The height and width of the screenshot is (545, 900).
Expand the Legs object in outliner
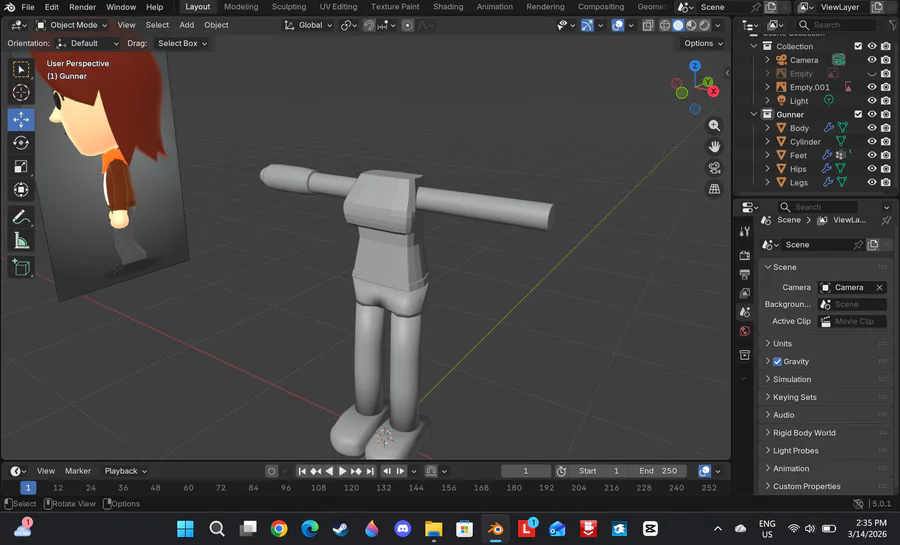[768, 182]
